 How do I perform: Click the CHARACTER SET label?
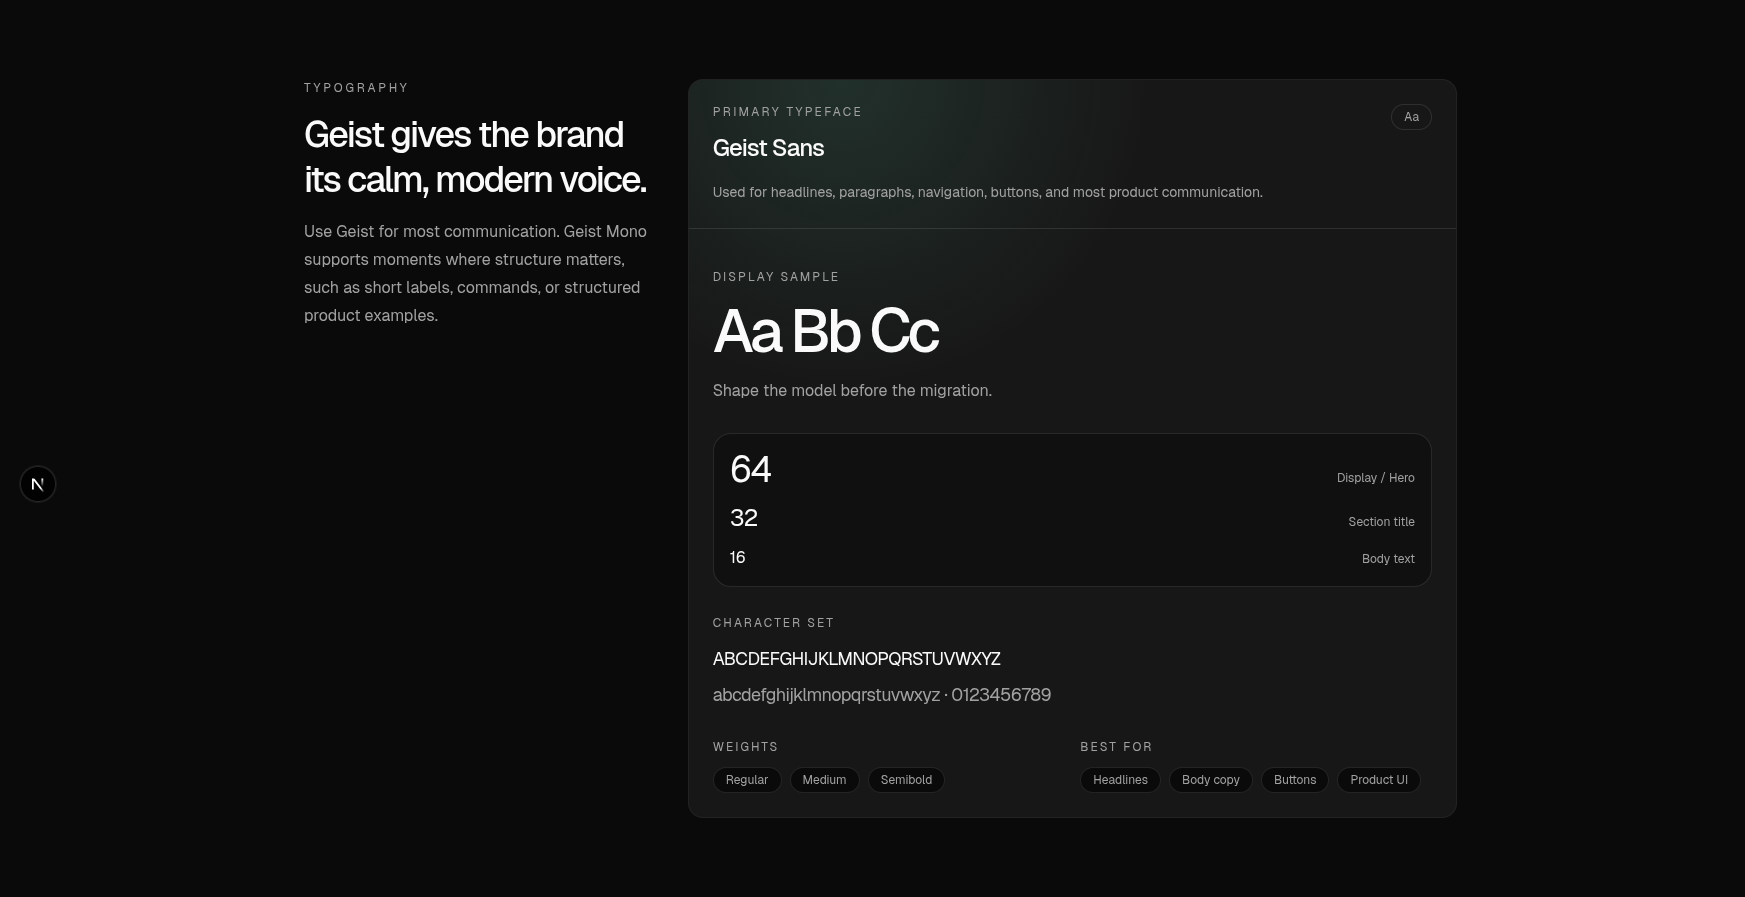(773, 623)
